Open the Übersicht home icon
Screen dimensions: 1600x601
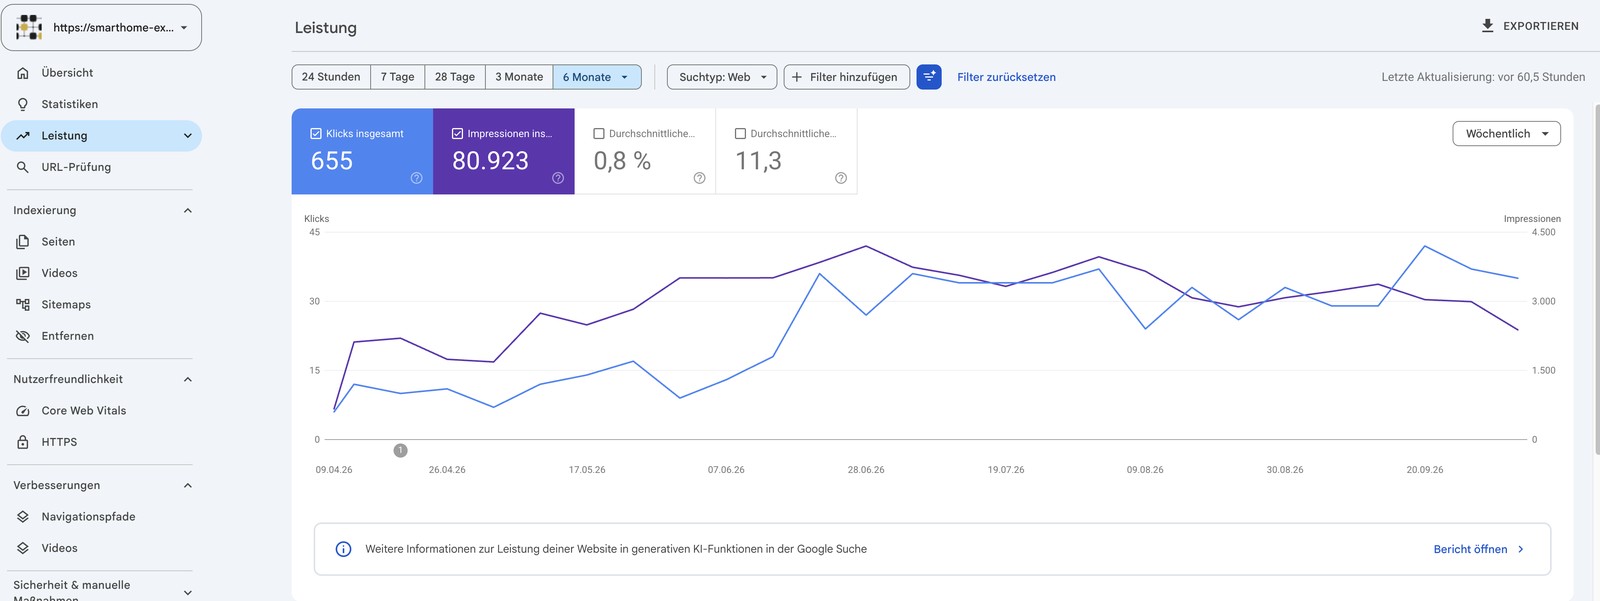tap(23, 73)
